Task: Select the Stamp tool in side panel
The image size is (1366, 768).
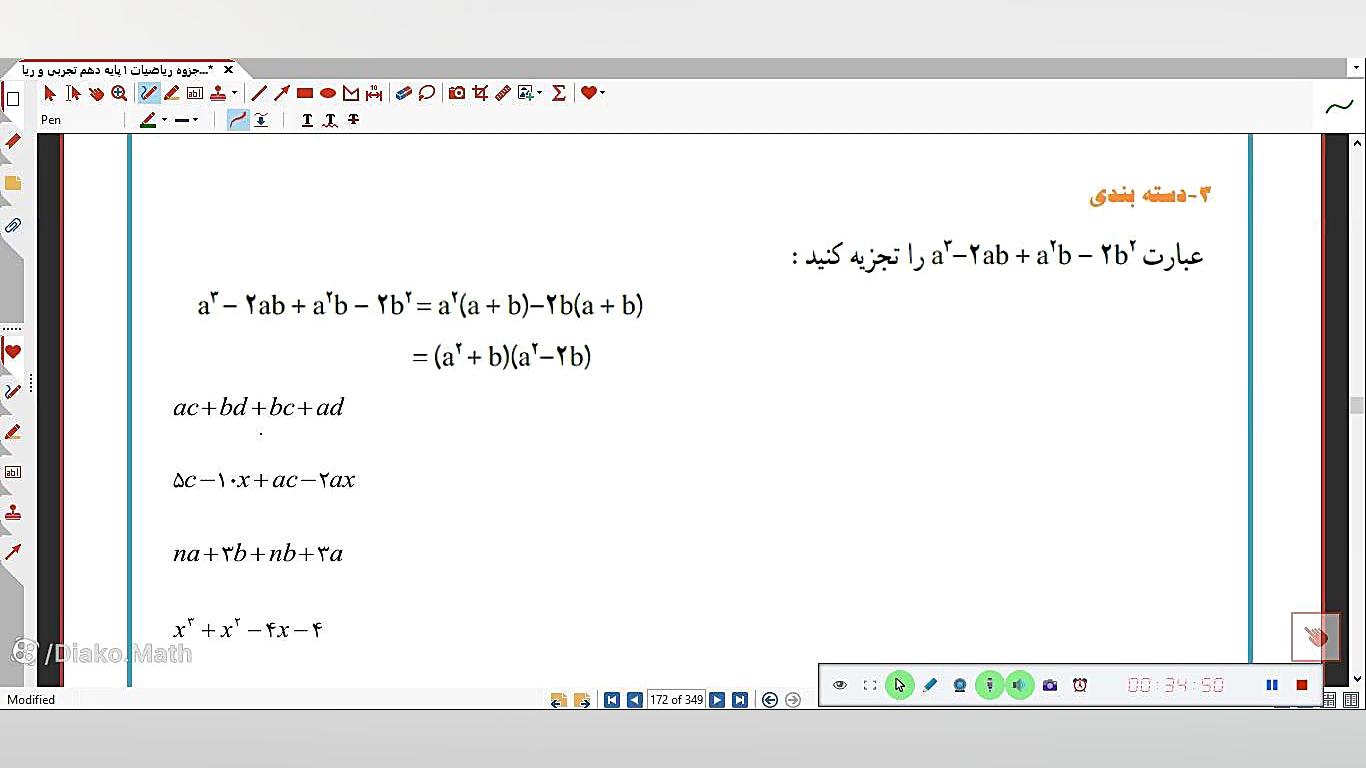Action: (x=12, y=512)
